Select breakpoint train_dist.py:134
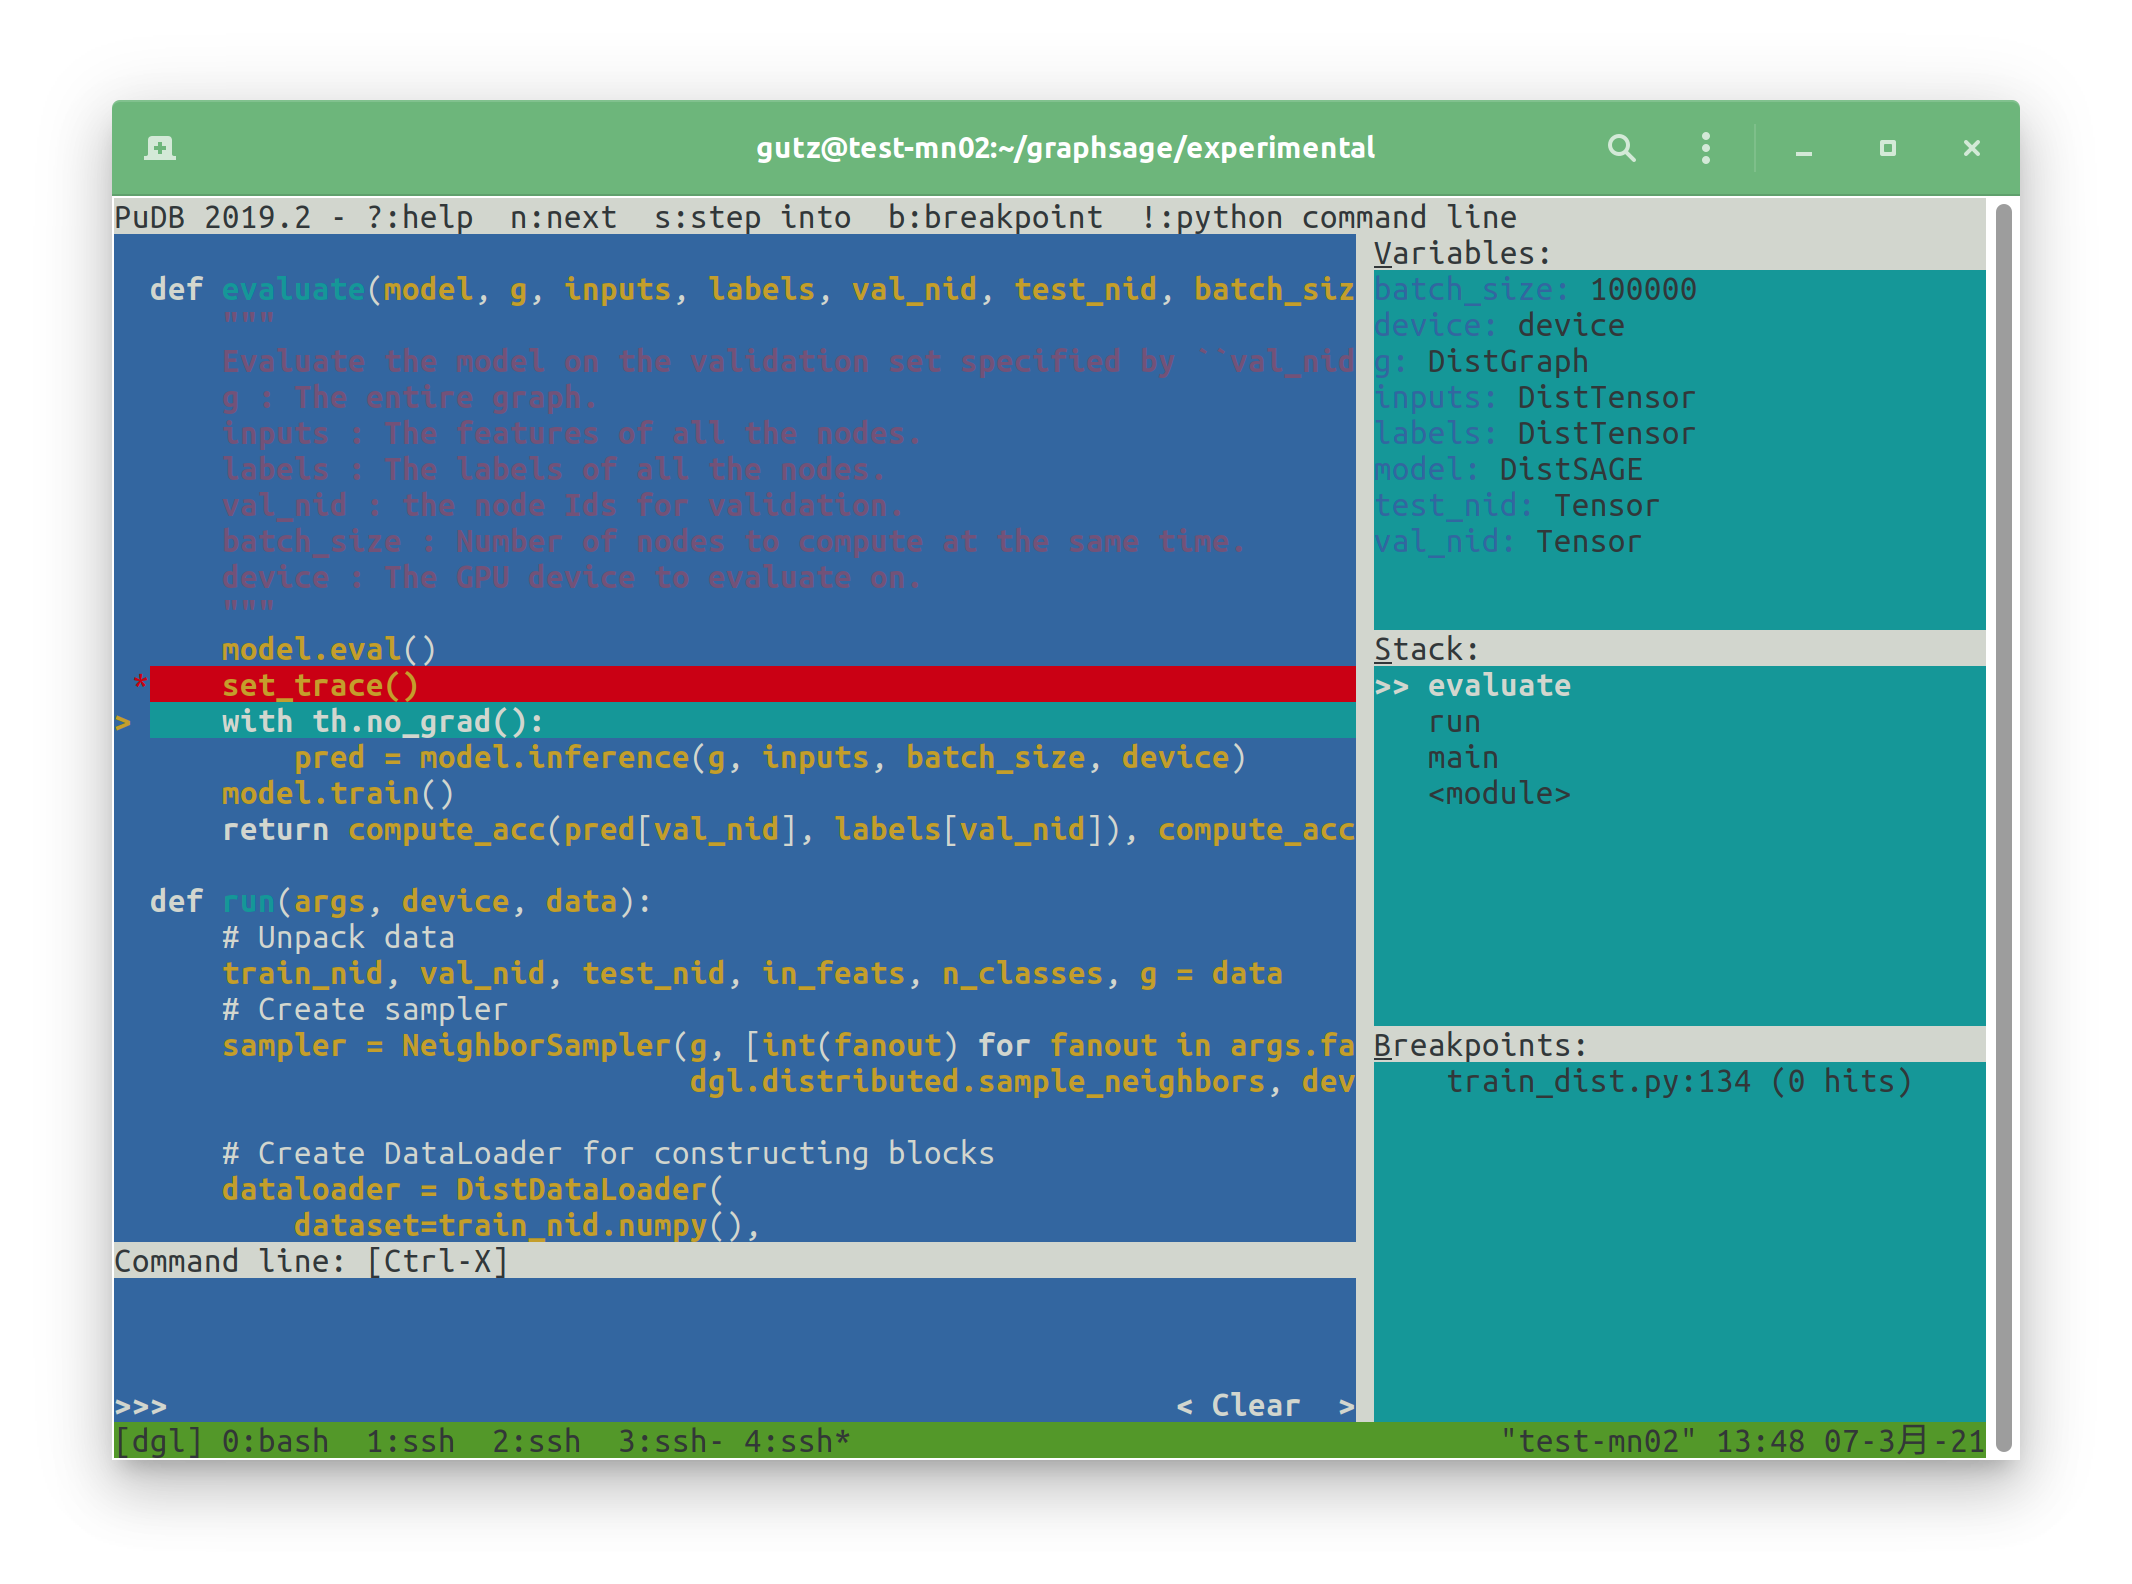The image size is (2132, 1584). (x=1680, y=1081)
